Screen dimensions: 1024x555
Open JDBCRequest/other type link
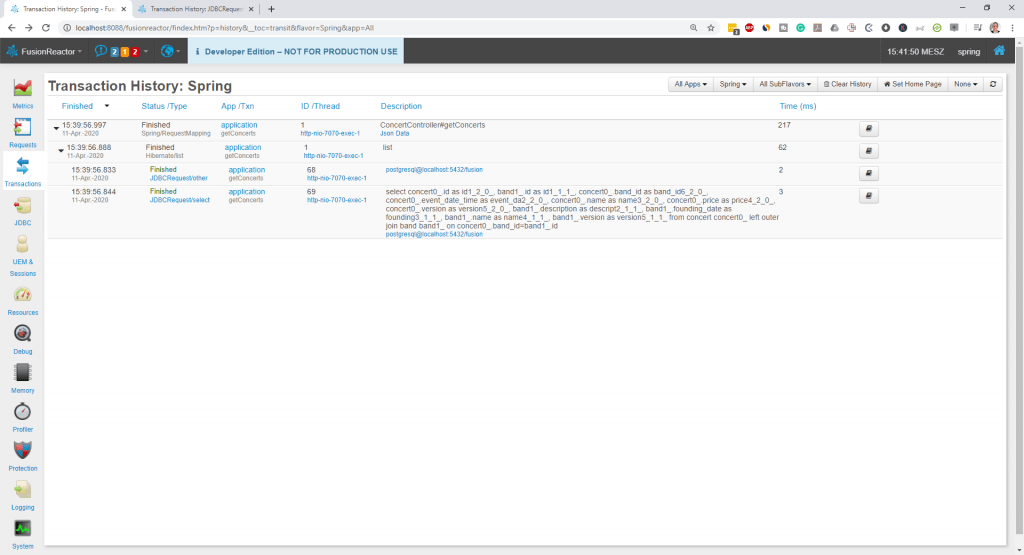(x=178, y=178)
